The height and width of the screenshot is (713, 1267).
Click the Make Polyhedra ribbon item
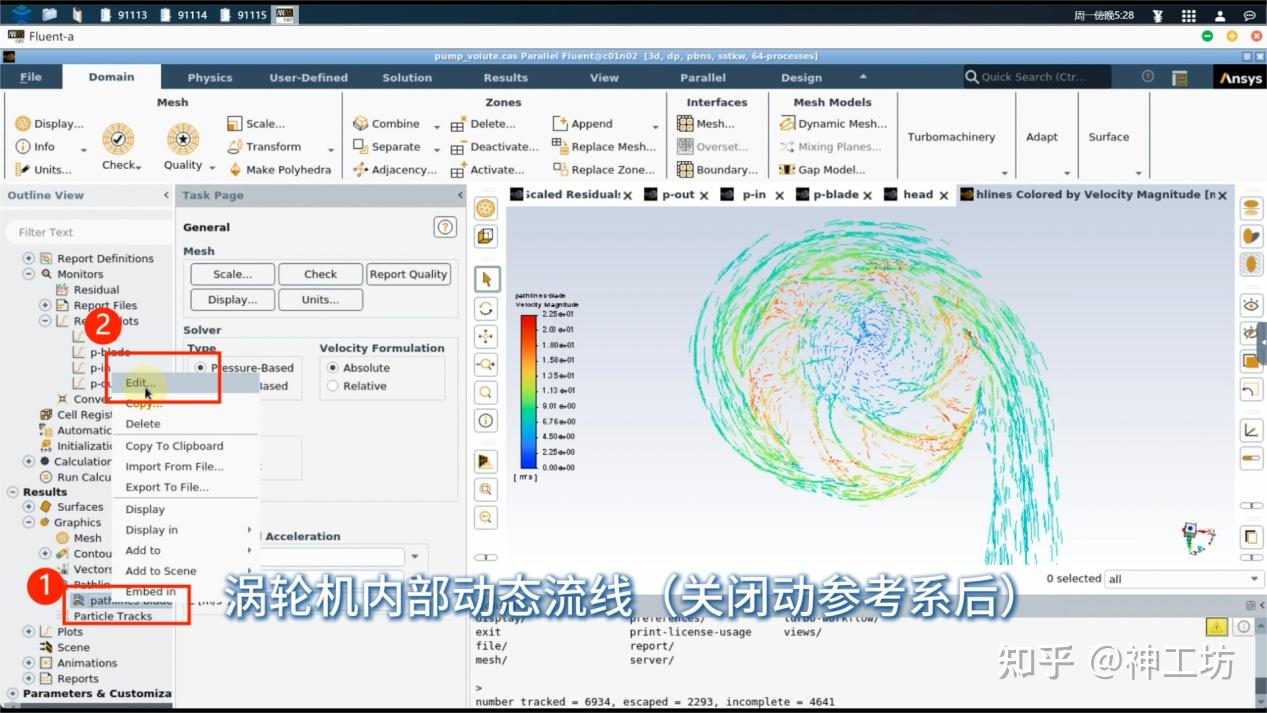pyautogui.click(x=279, y=170)
